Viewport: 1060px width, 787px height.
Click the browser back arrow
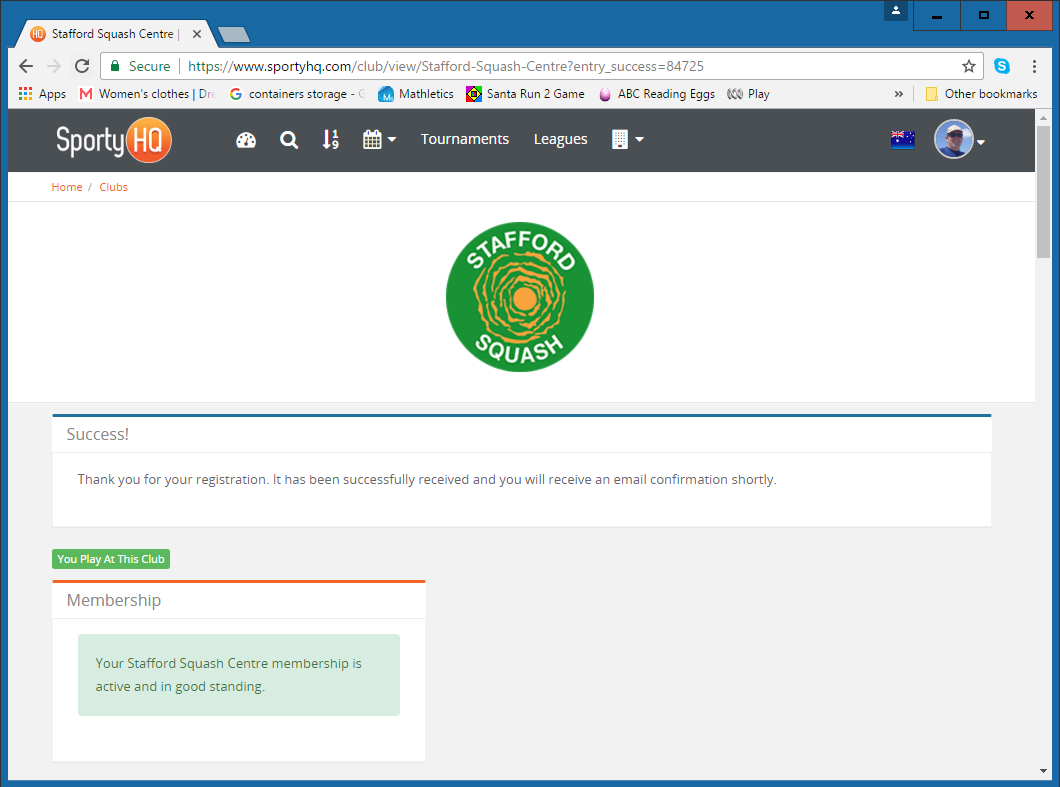click(x=26, y=66)
